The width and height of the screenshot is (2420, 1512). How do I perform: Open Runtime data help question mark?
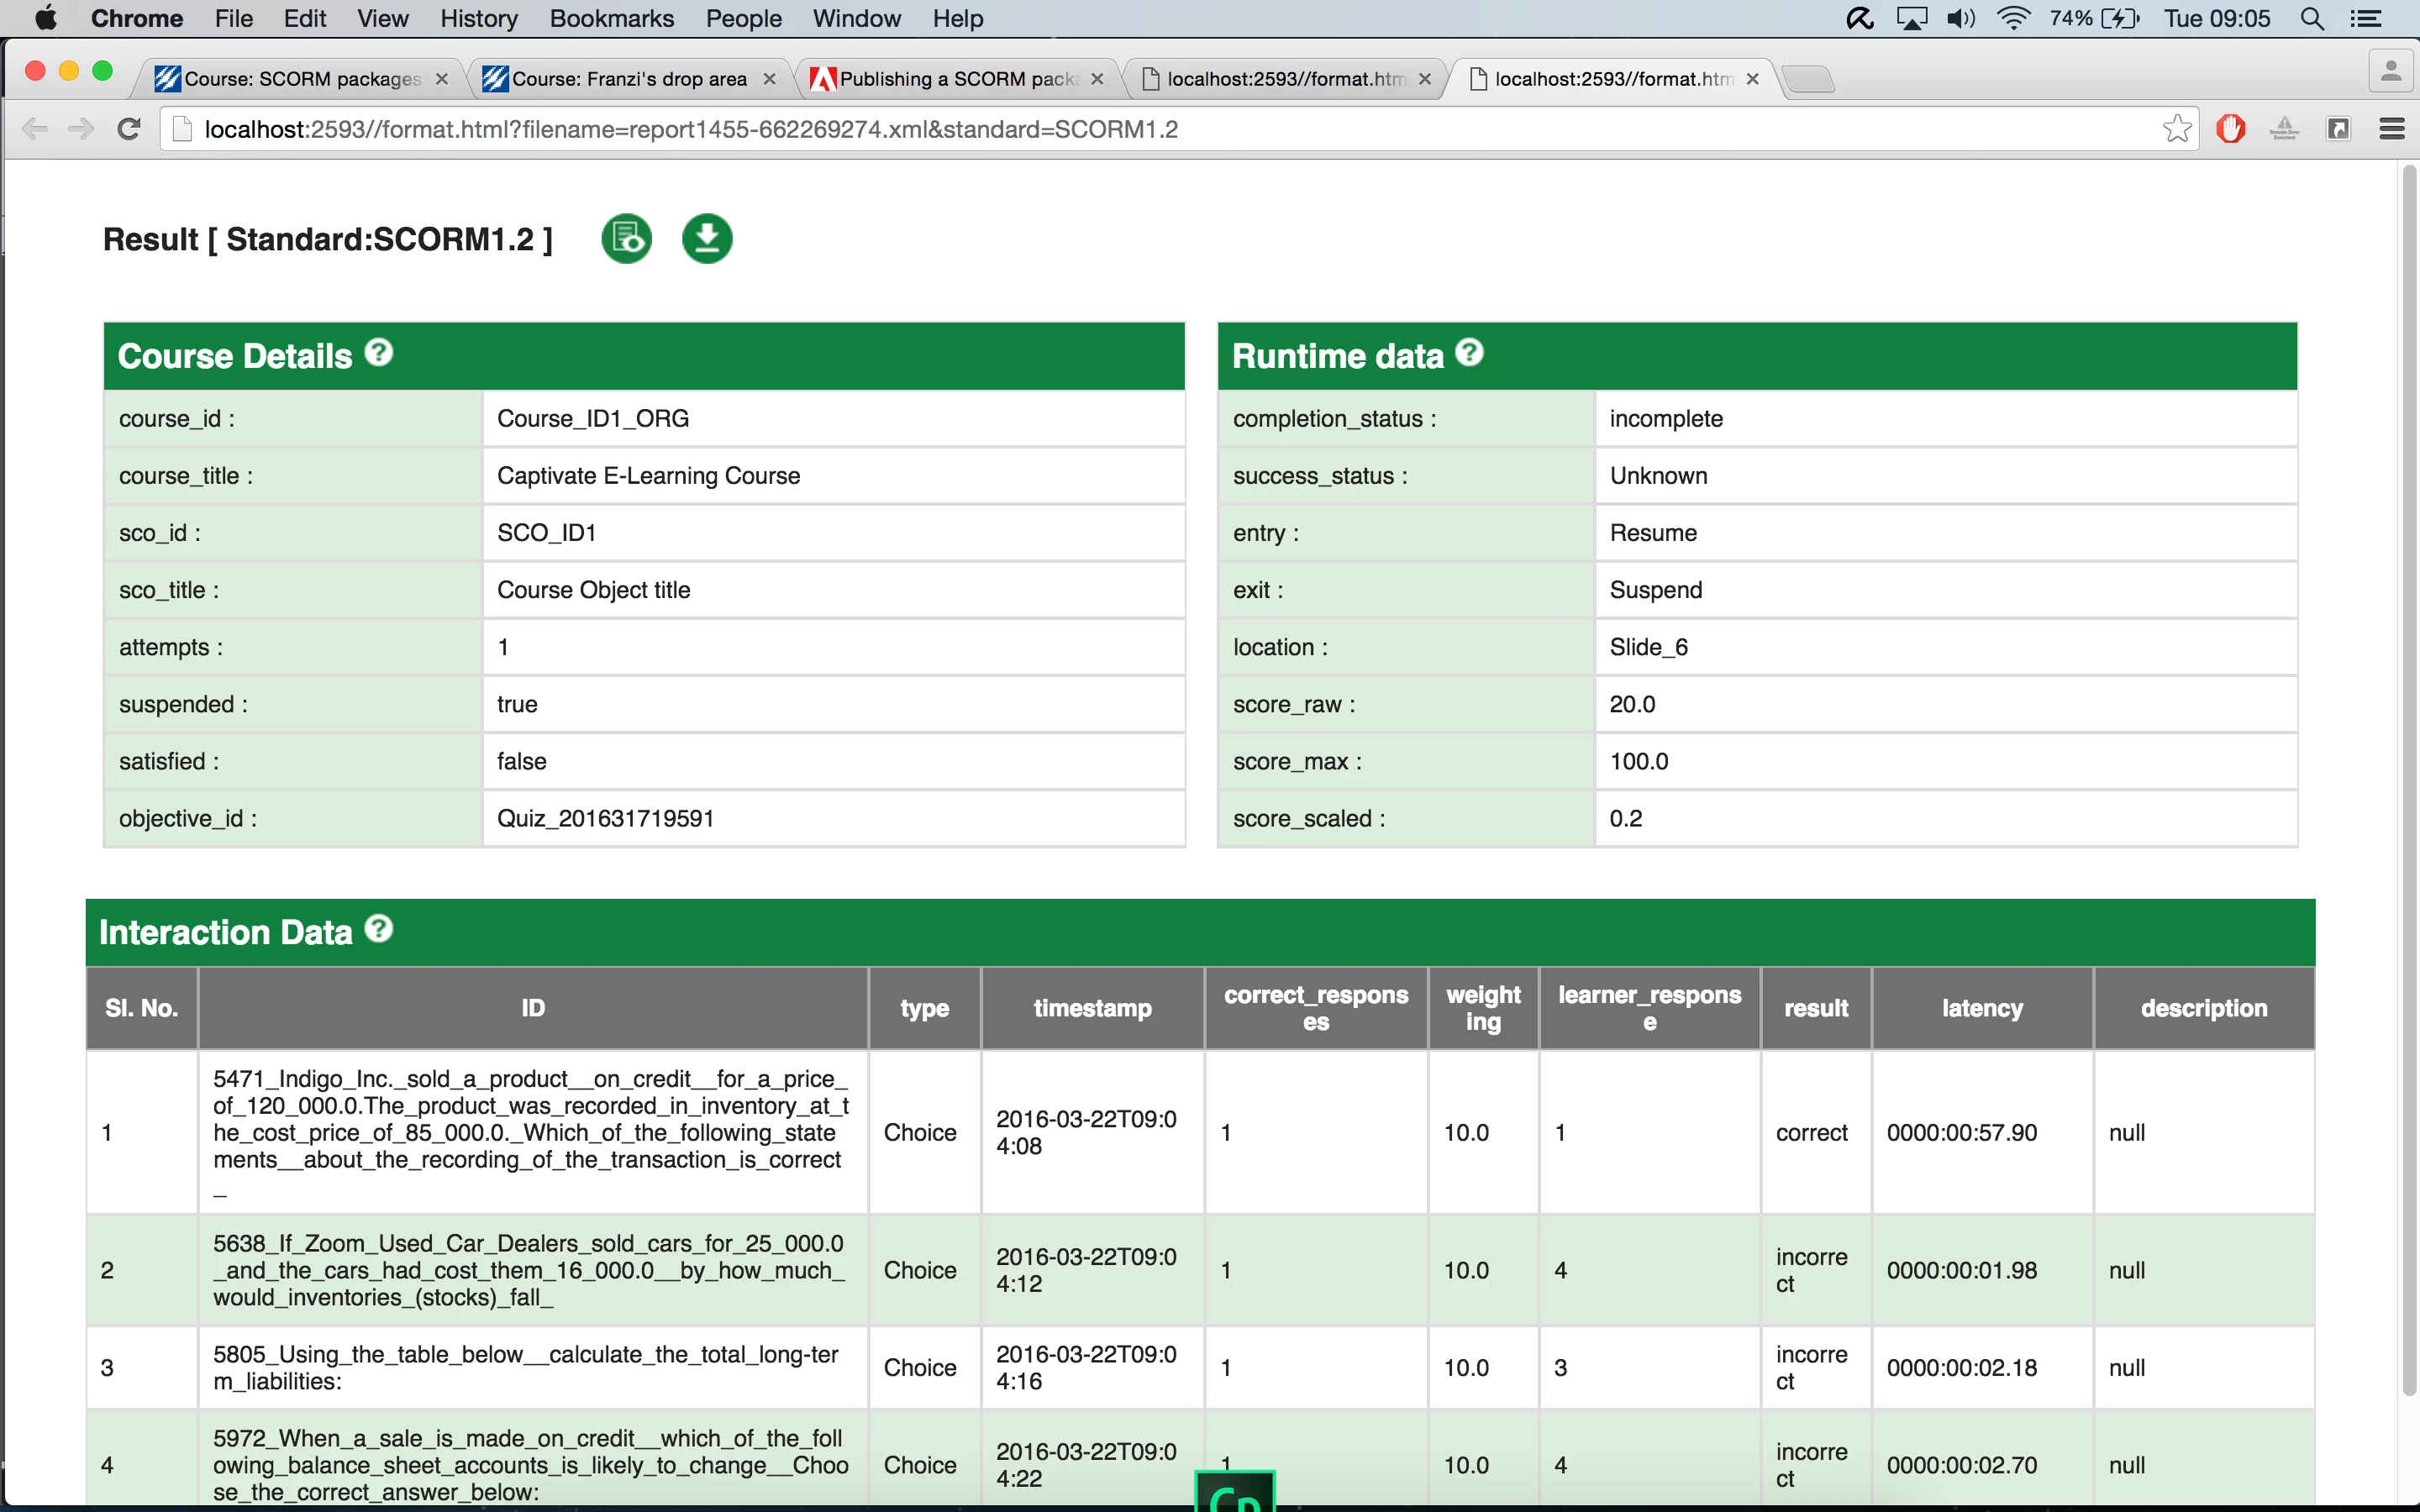1469,353
